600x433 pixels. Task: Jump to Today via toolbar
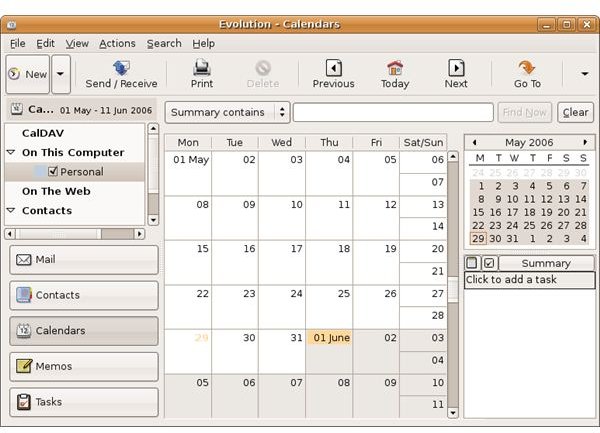pos(395,74)
